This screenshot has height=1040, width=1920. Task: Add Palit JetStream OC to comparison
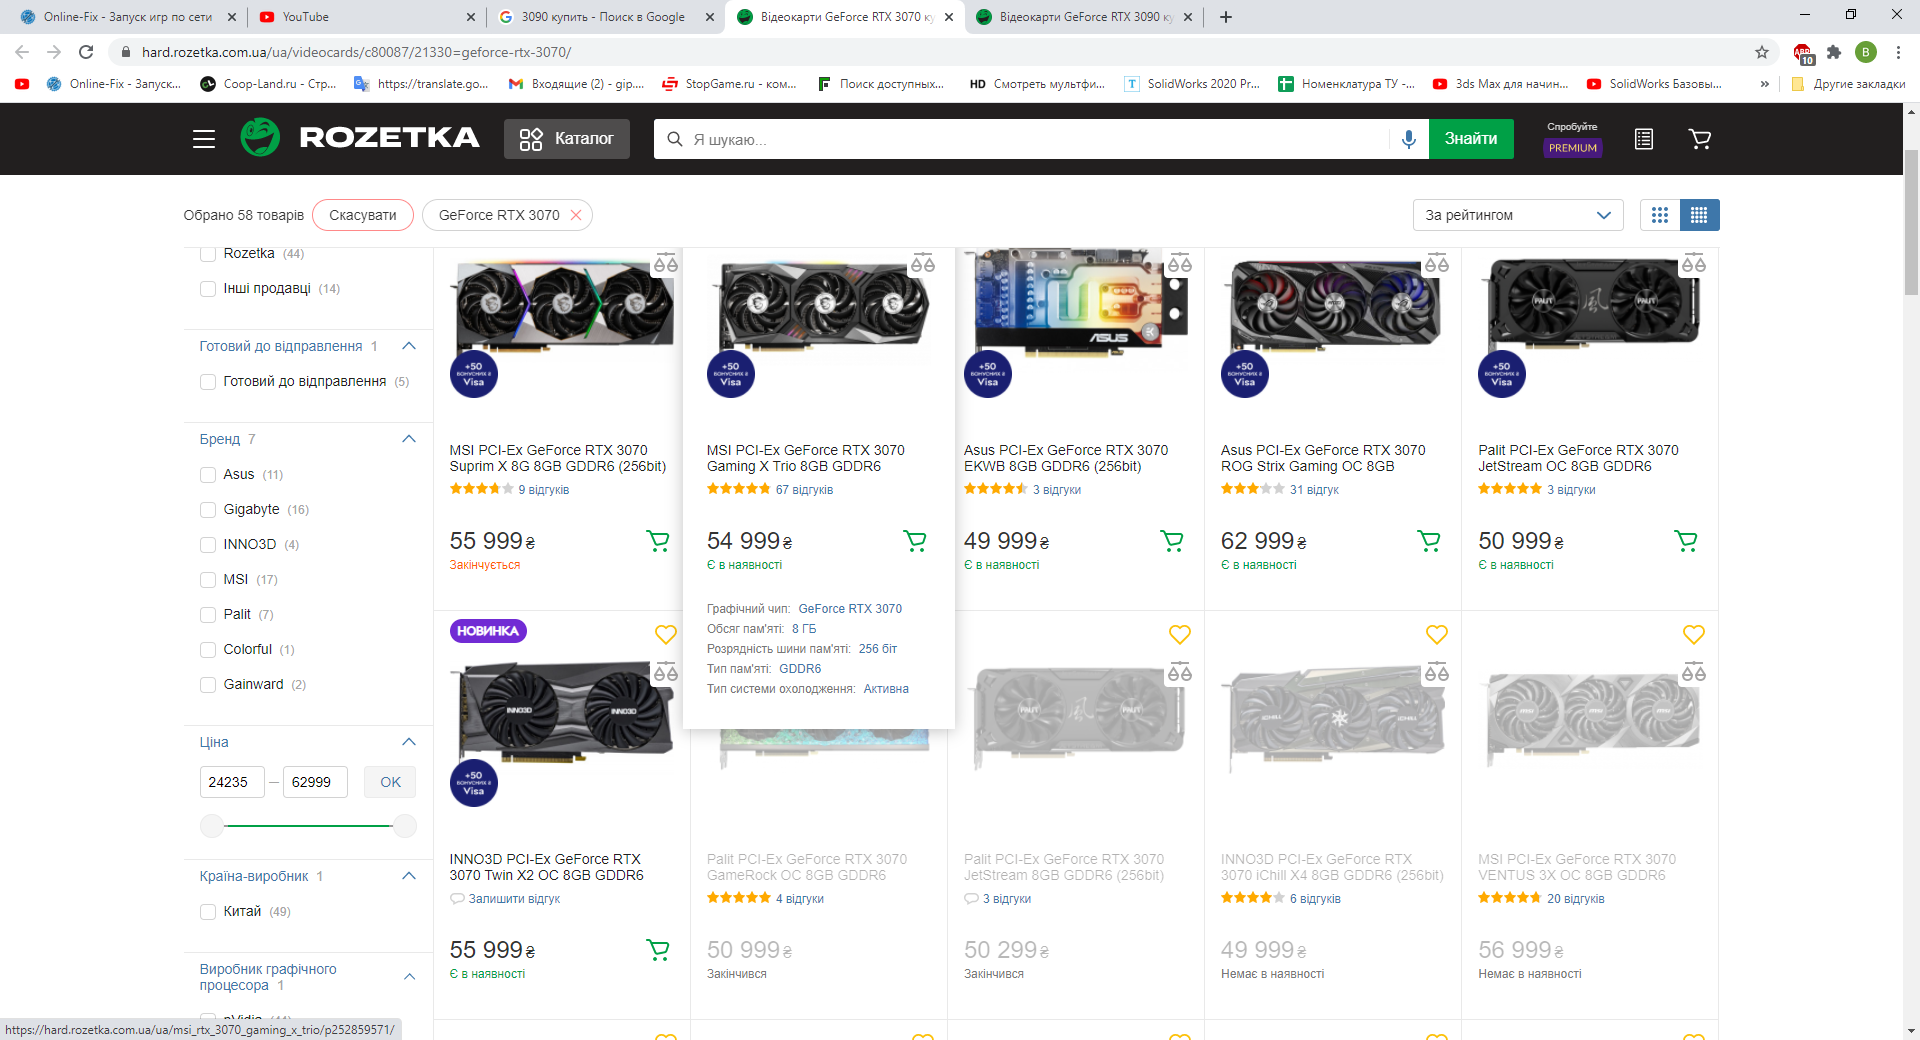pos(1694,264)
